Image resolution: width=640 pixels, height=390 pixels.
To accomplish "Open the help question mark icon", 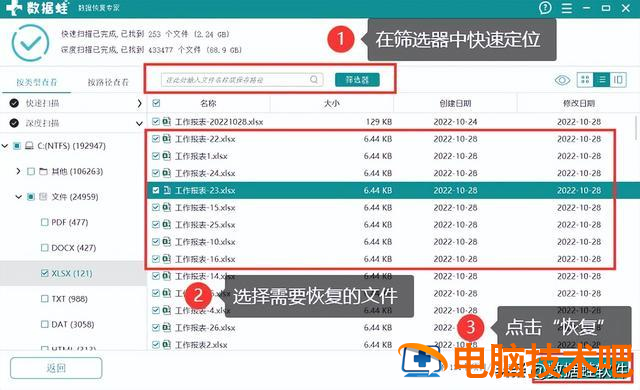I will click(x=545, y=8).
